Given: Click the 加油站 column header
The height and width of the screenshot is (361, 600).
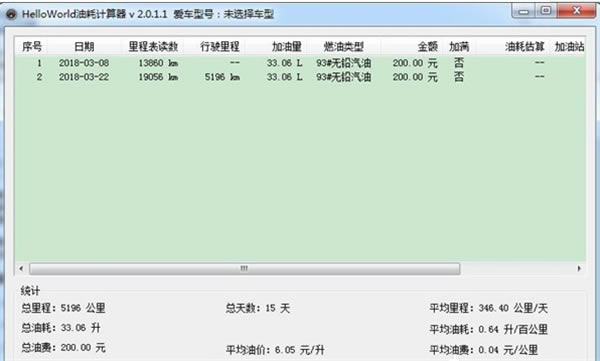Looking at the screenshot, I should (569, 47).
